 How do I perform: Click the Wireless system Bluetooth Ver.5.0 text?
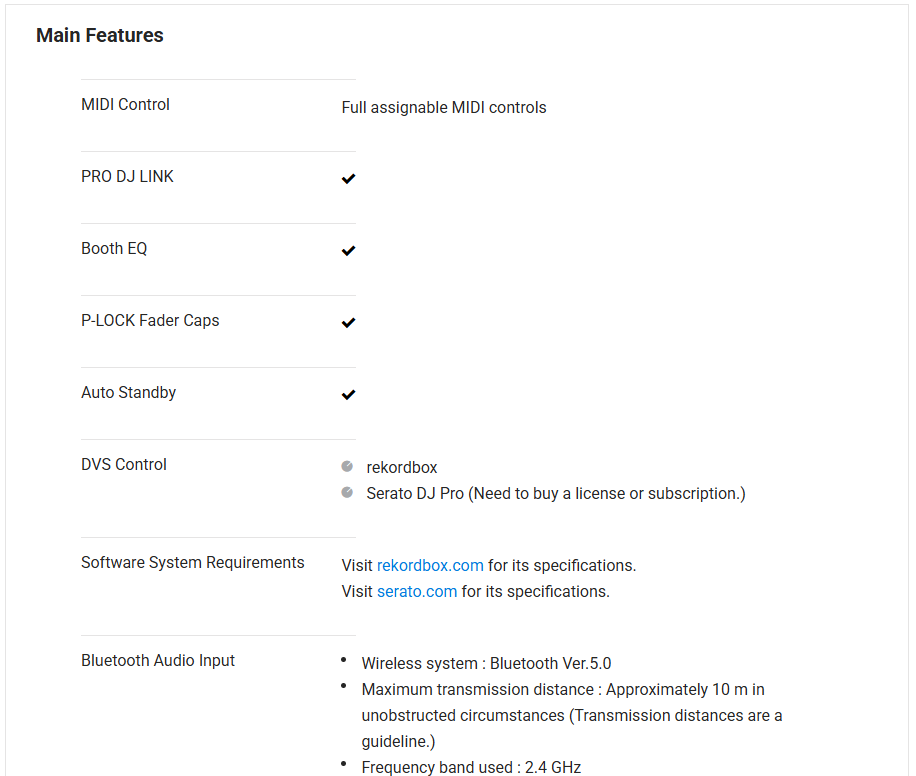click(x=486, y=663)
